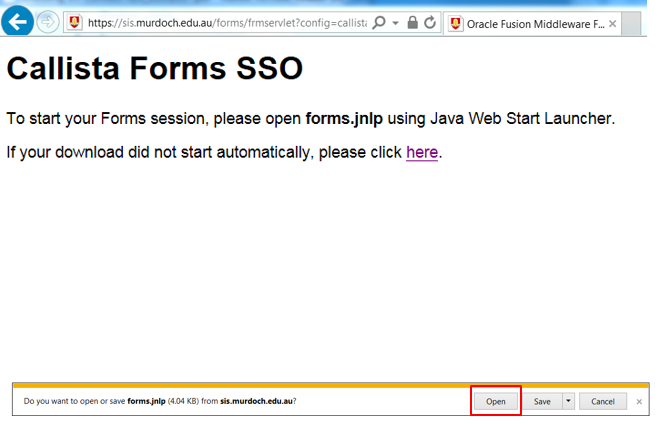Click the bold forms.jnlp text in instructions
This screenshot has height=425, width=661.
click(344, 119)
